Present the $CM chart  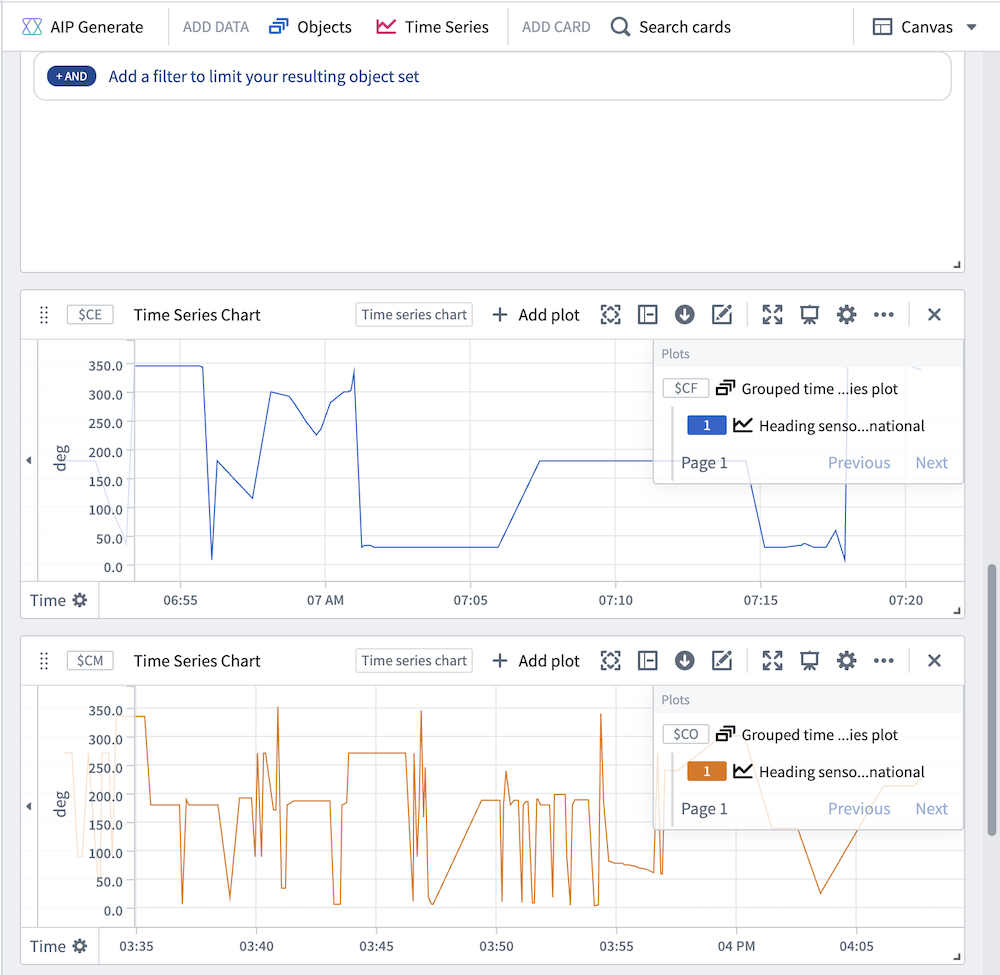[809, 661]
